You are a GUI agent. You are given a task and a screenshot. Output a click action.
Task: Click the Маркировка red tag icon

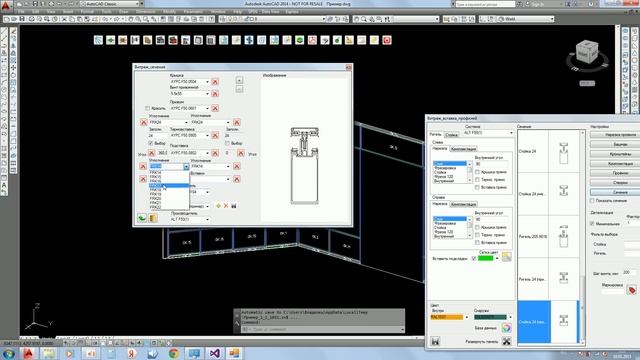[x=632, y=290]
